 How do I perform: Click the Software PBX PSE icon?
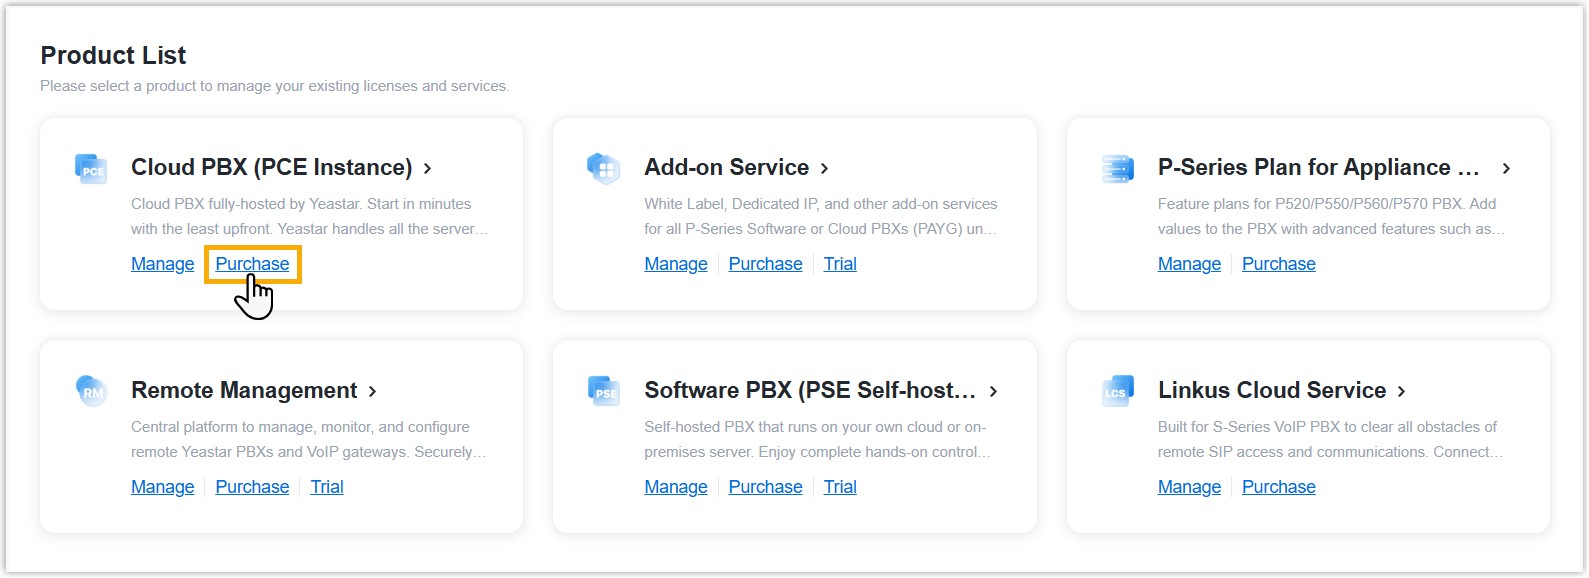pyautogui.click(x=604, y=391)
